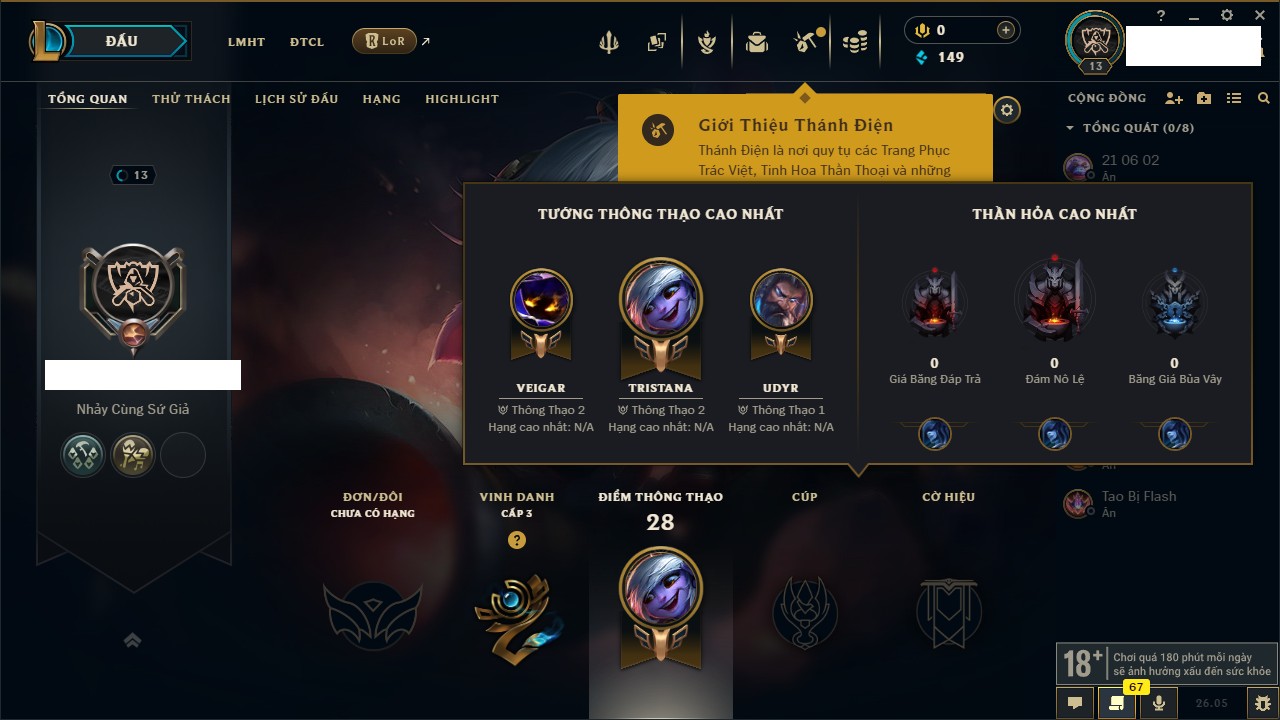This screenshot has width=1280, height=720.
Task: Expand the banner double-chevron arrow
Action: (133, 641)
